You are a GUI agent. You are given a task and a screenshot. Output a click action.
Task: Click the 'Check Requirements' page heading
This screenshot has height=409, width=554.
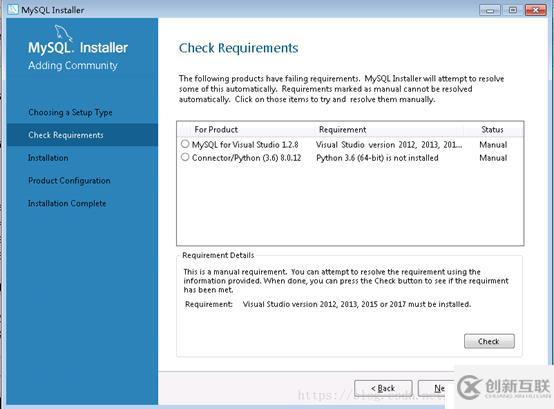tap(238, 48)
